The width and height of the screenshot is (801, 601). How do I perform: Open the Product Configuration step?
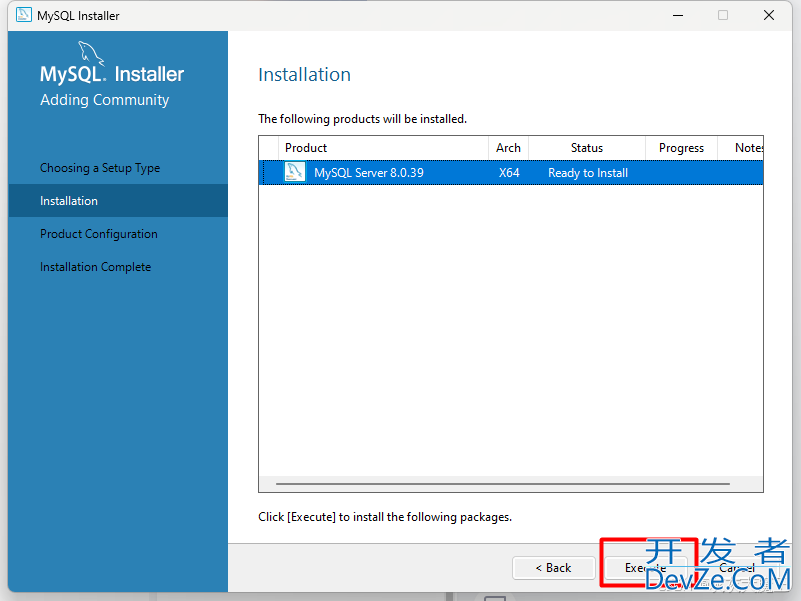[99, 234]
